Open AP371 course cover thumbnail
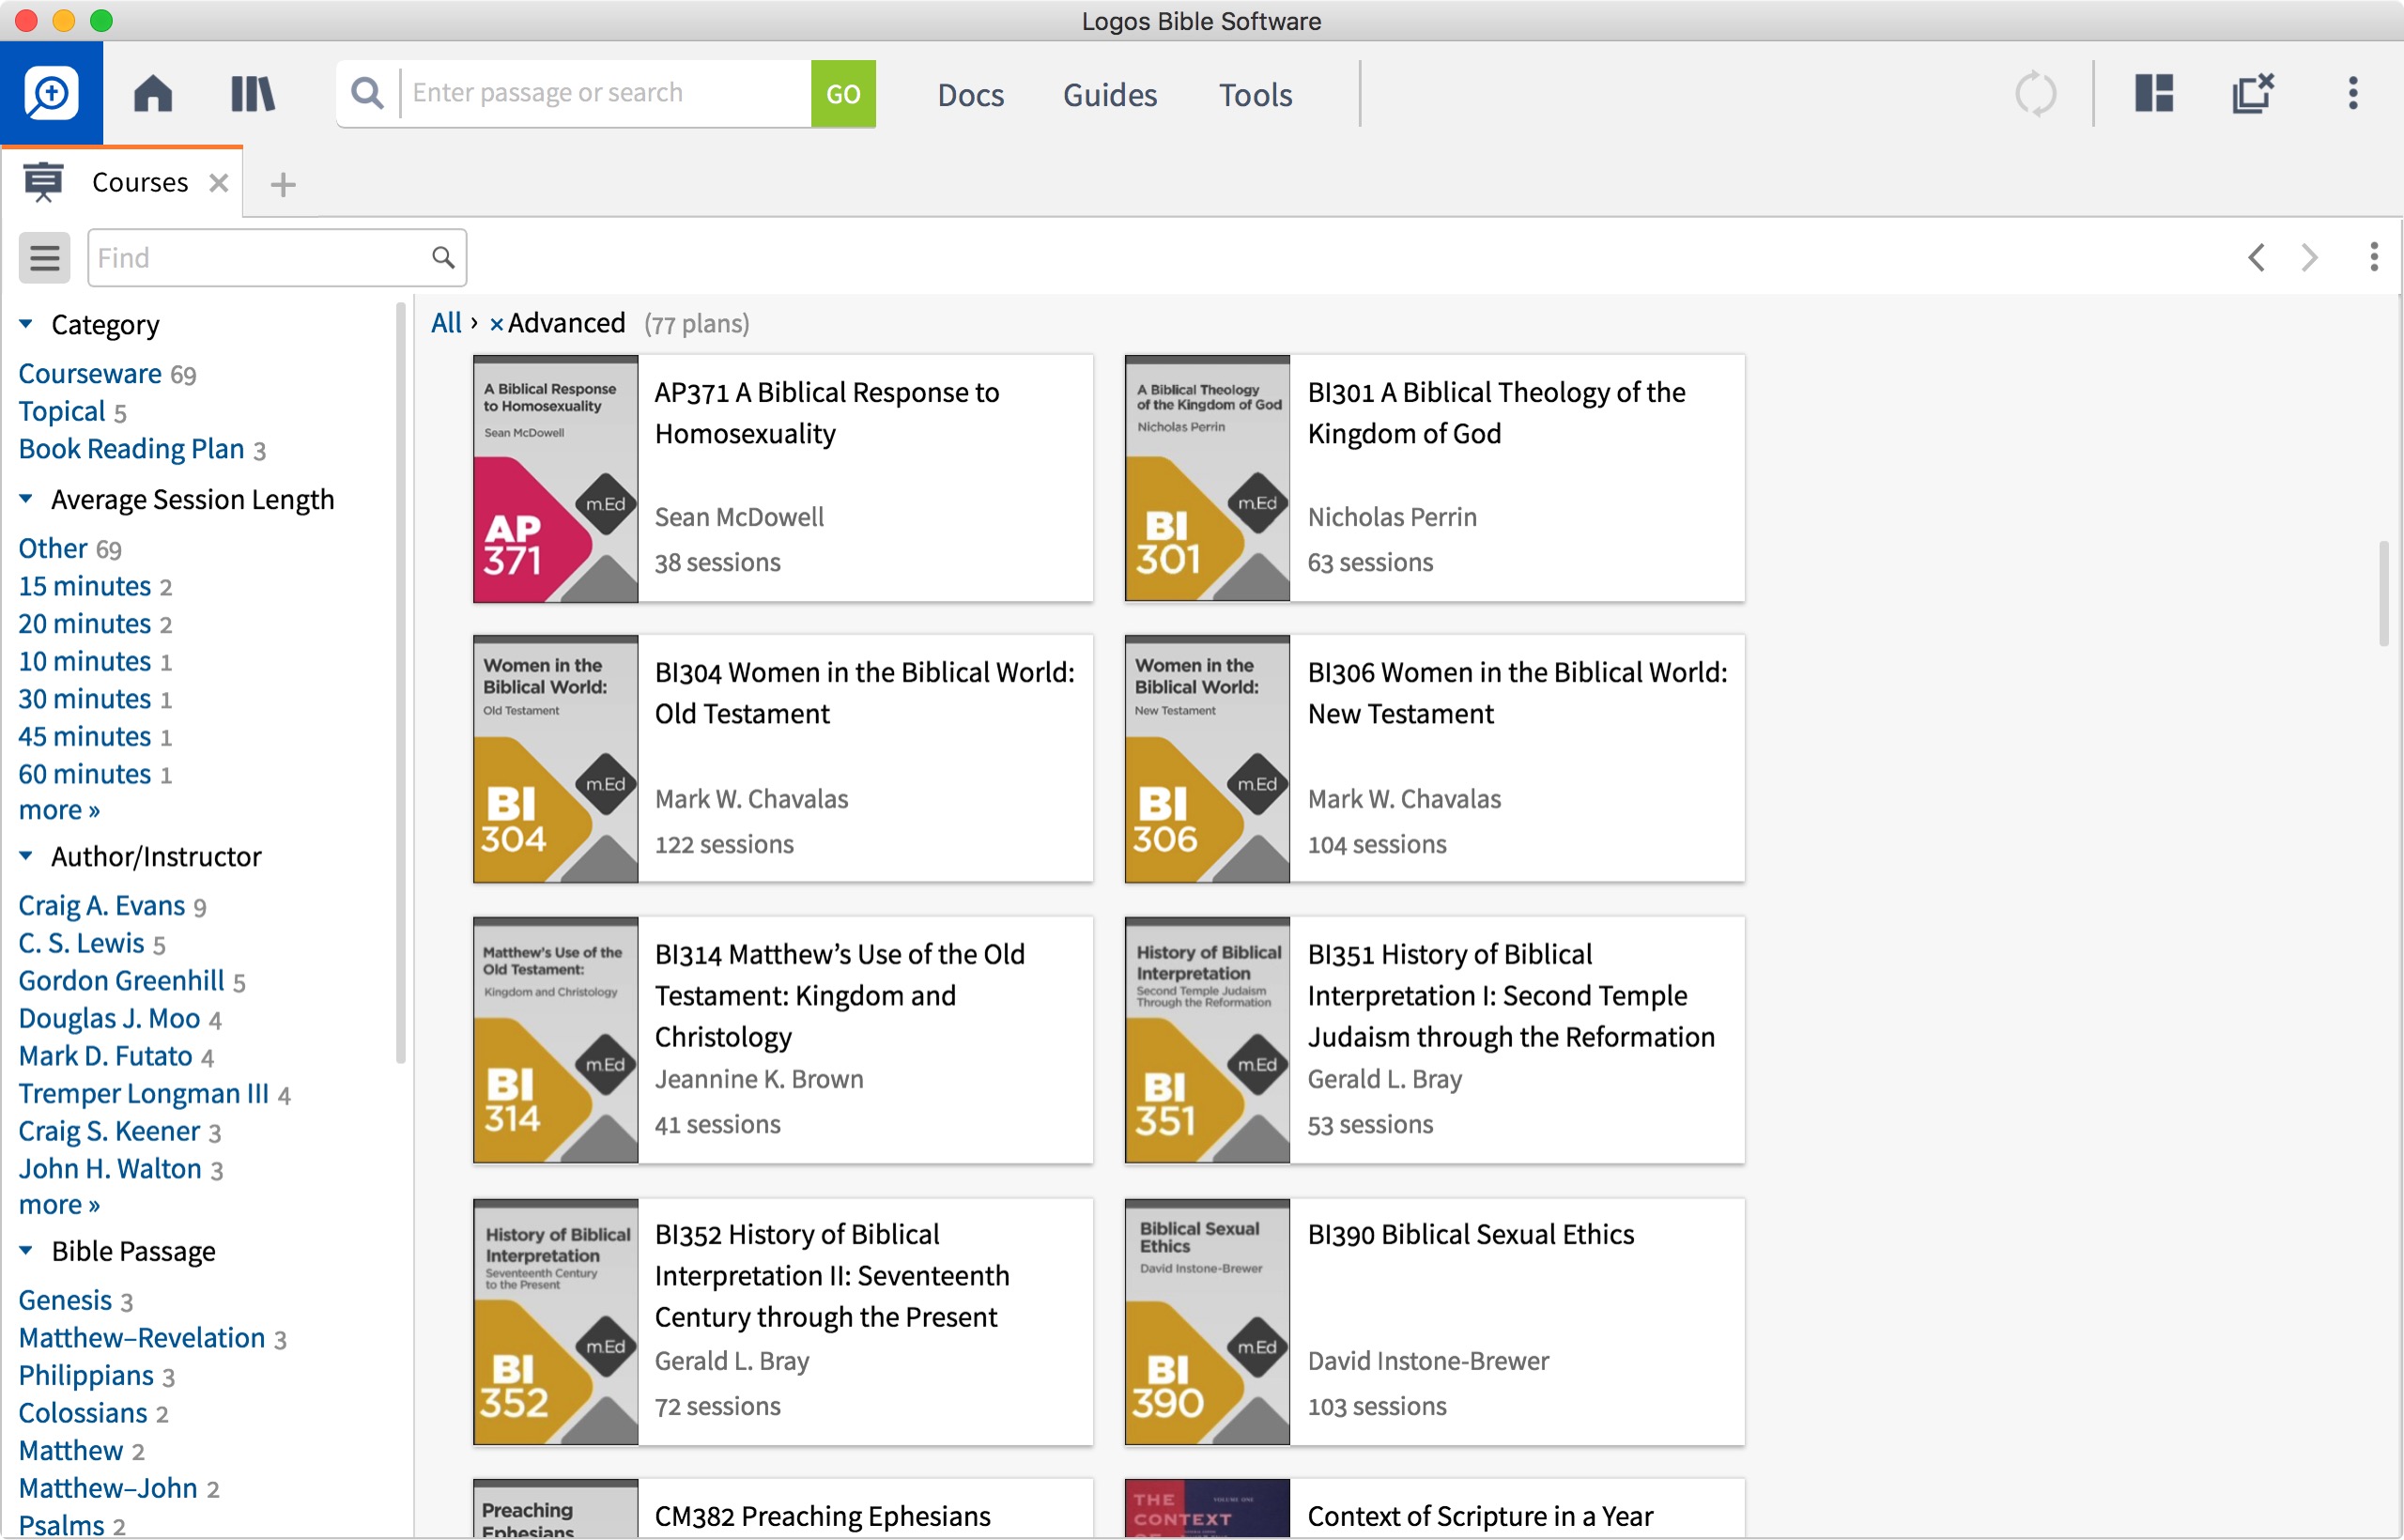Screen dimensions: 2404x1540 tap(555, 478)
